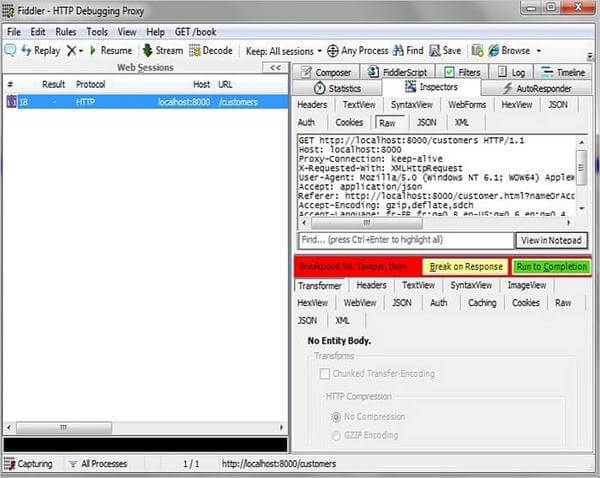Click the Resume play icon
600x478 pixels.
[x=91, y=50]
